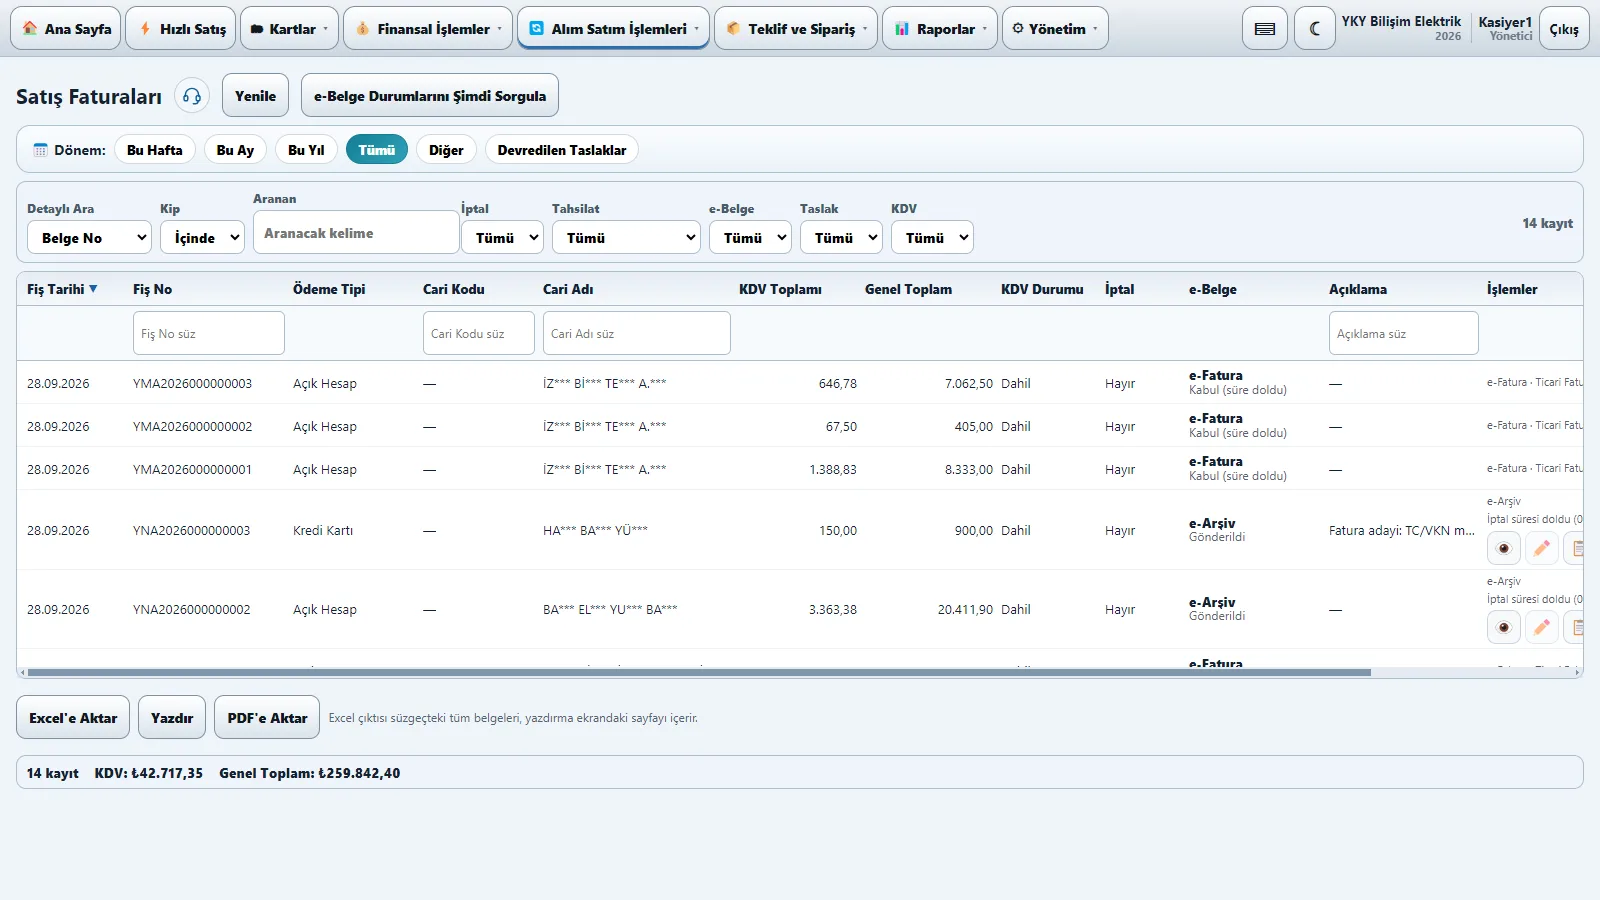Expand the Kartlar menu

[289, 29]
